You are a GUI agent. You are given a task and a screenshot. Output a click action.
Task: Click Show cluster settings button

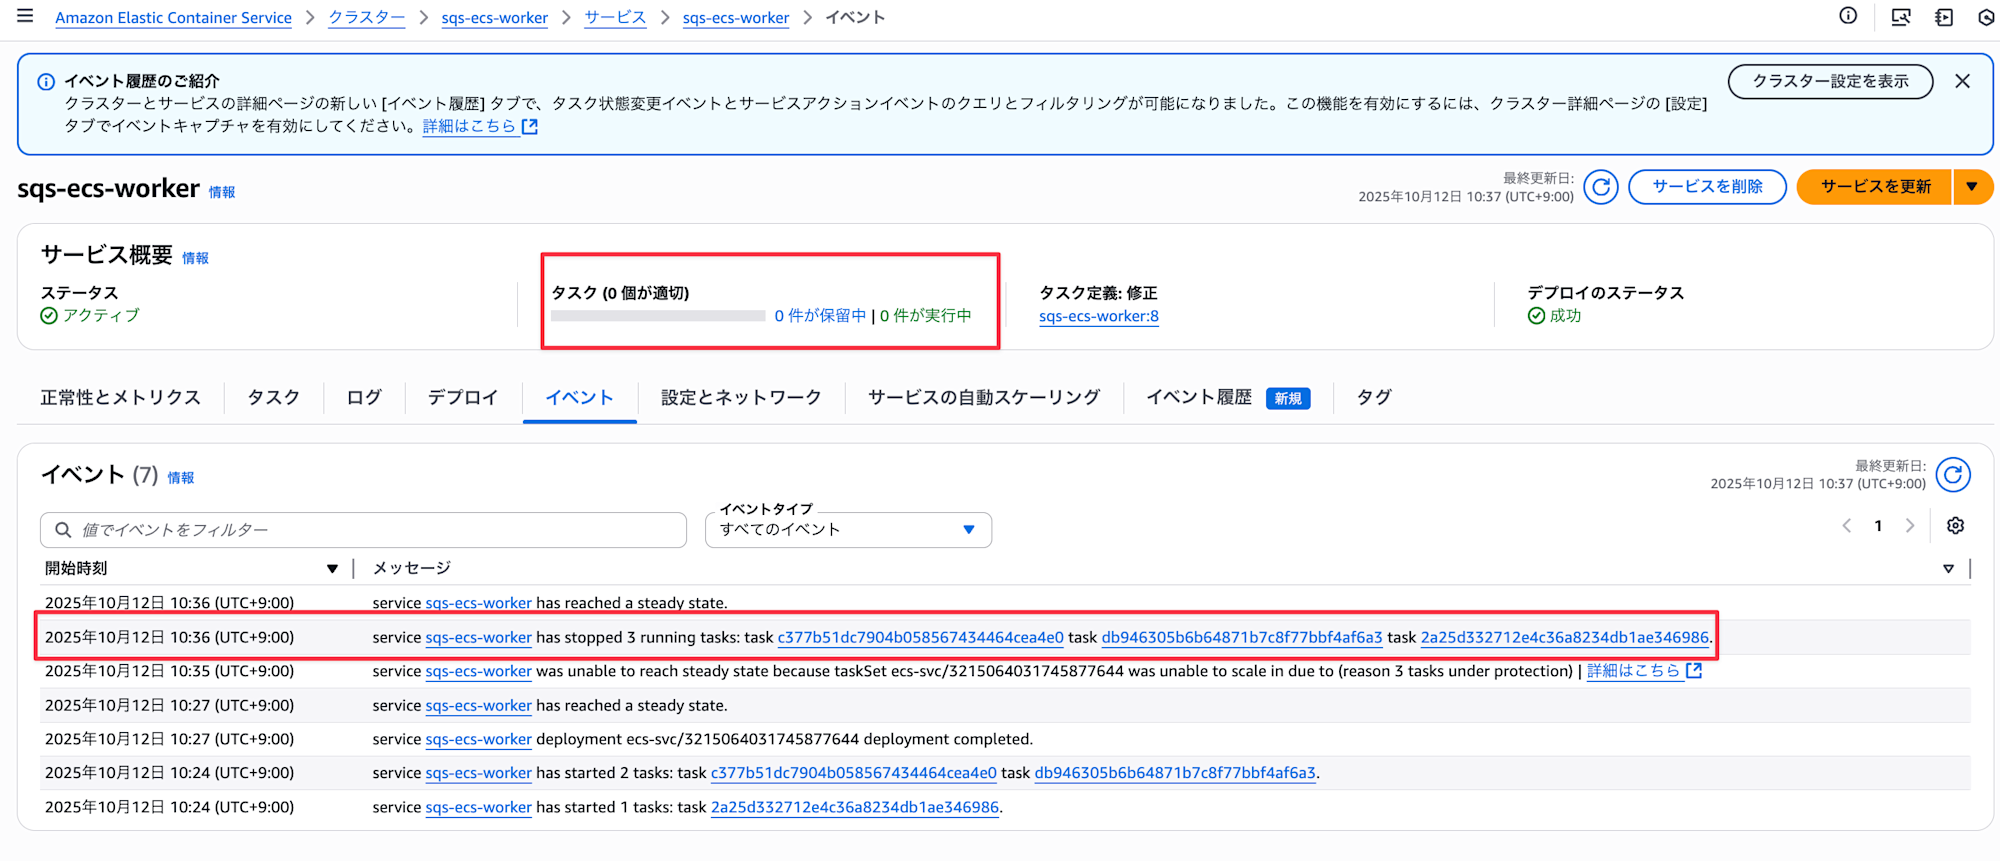1829,82
